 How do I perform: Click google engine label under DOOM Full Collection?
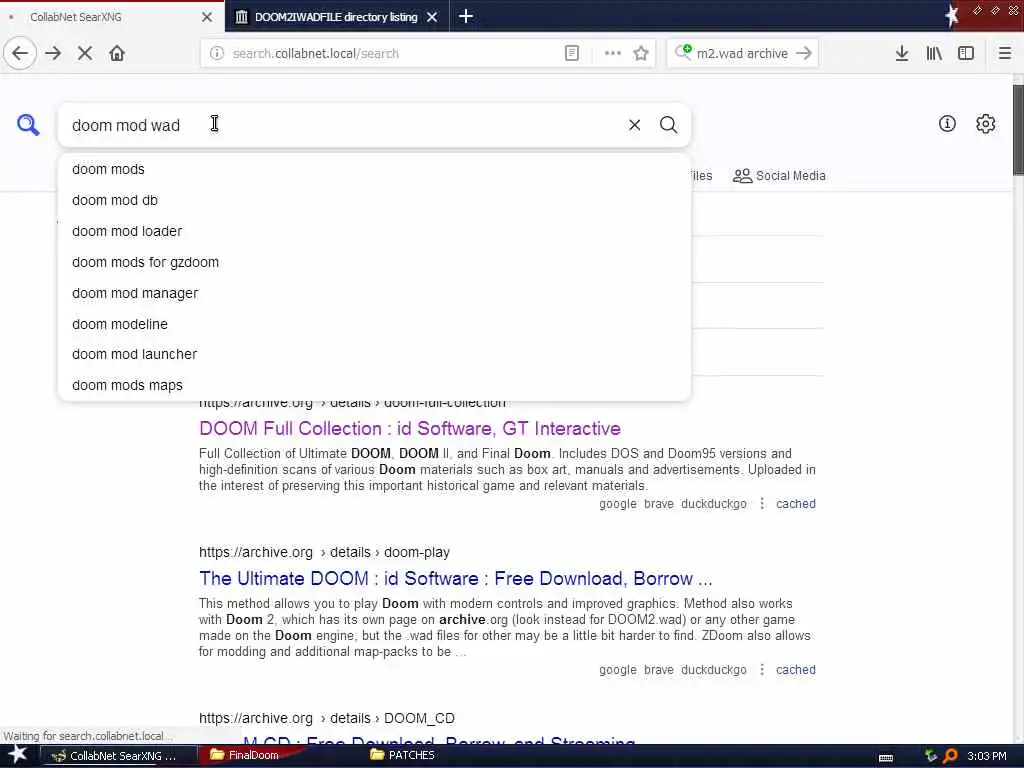coord(618,504)
